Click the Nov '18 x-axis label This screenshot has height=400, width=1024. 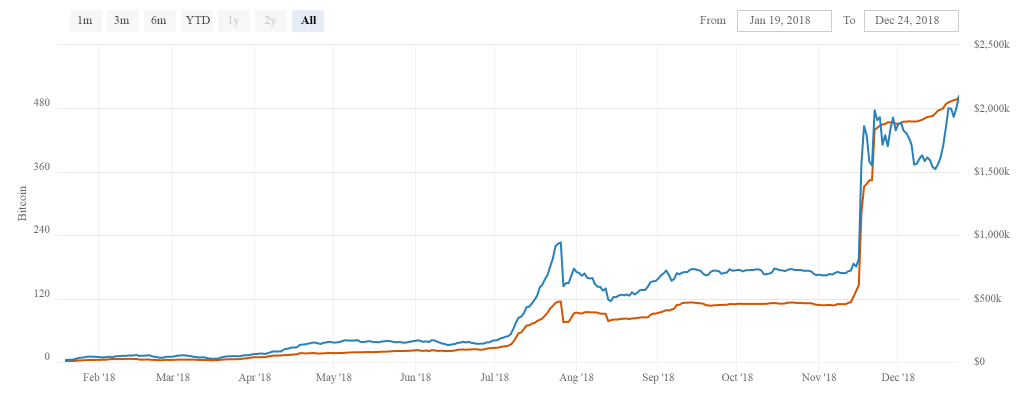(818, 378)
